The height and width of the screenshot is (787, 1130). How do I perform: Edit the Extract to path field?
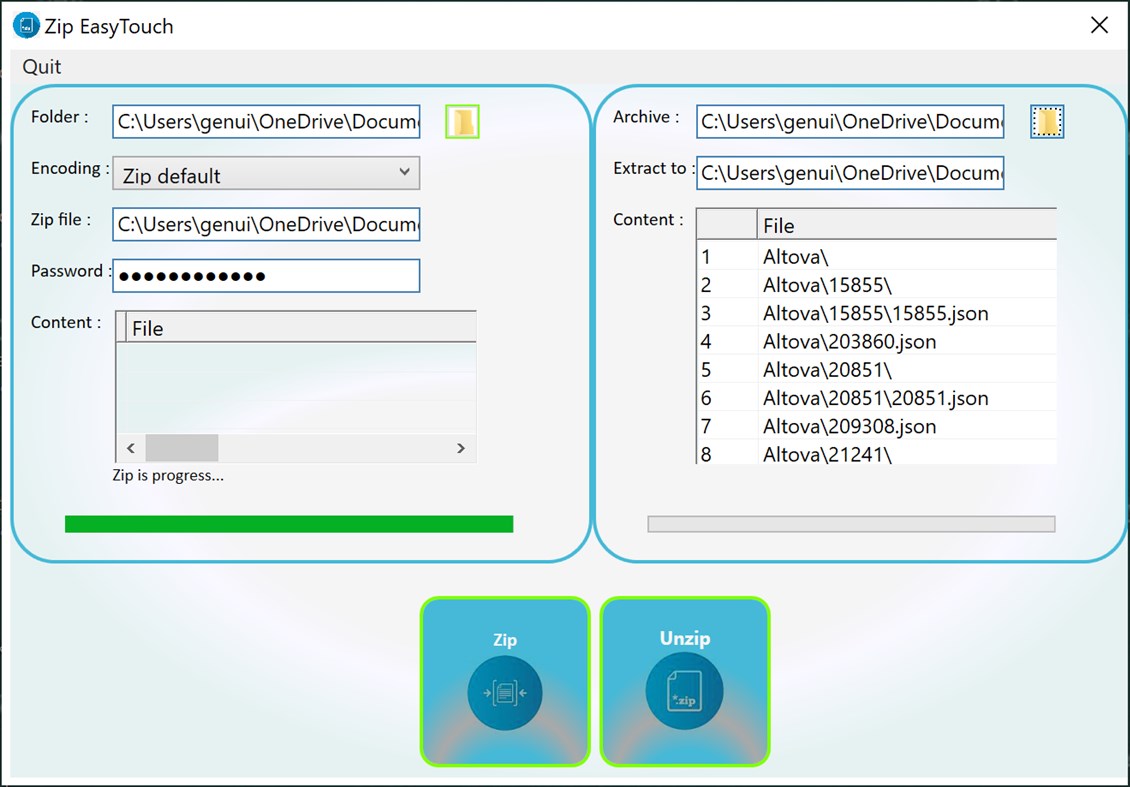pos(849,172)
